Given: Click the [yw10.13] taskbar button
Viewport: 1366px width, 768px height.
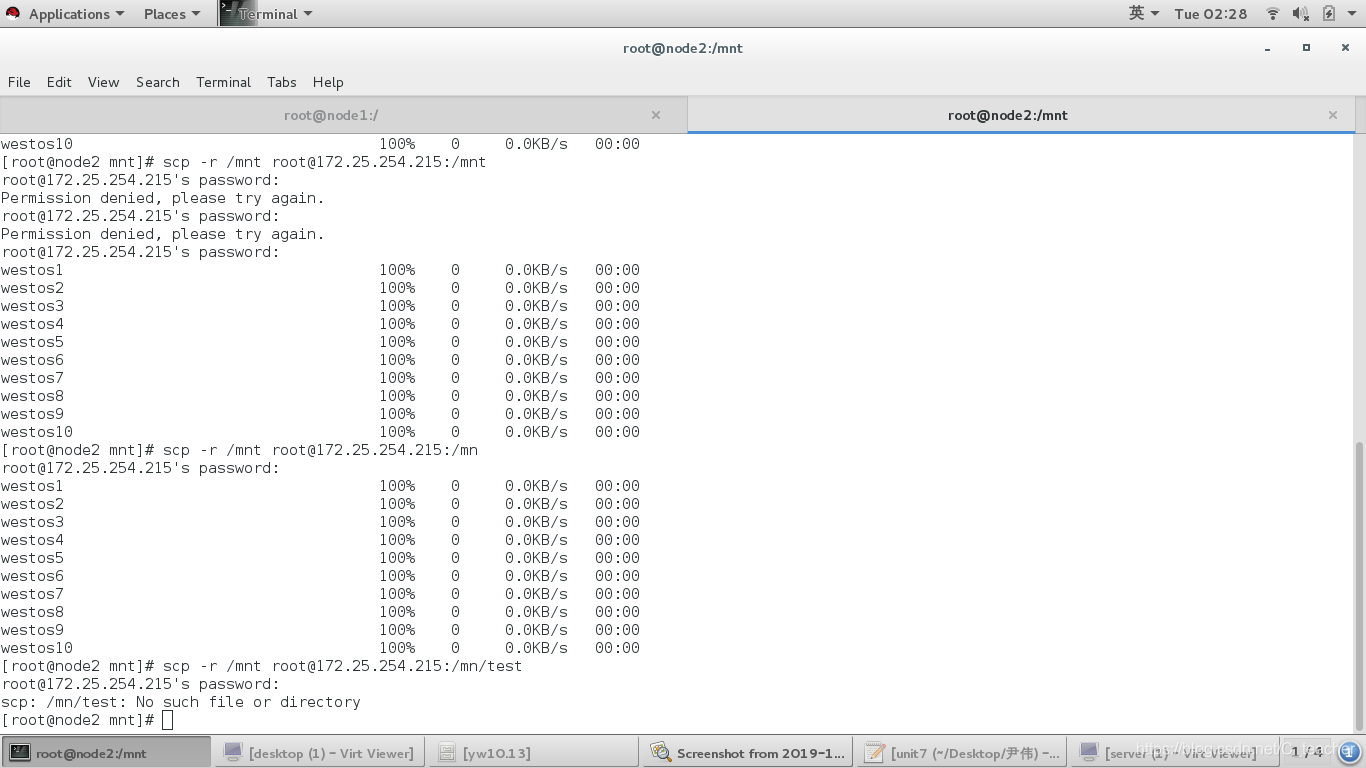Looking at the screenshot, I should point(533,752).
